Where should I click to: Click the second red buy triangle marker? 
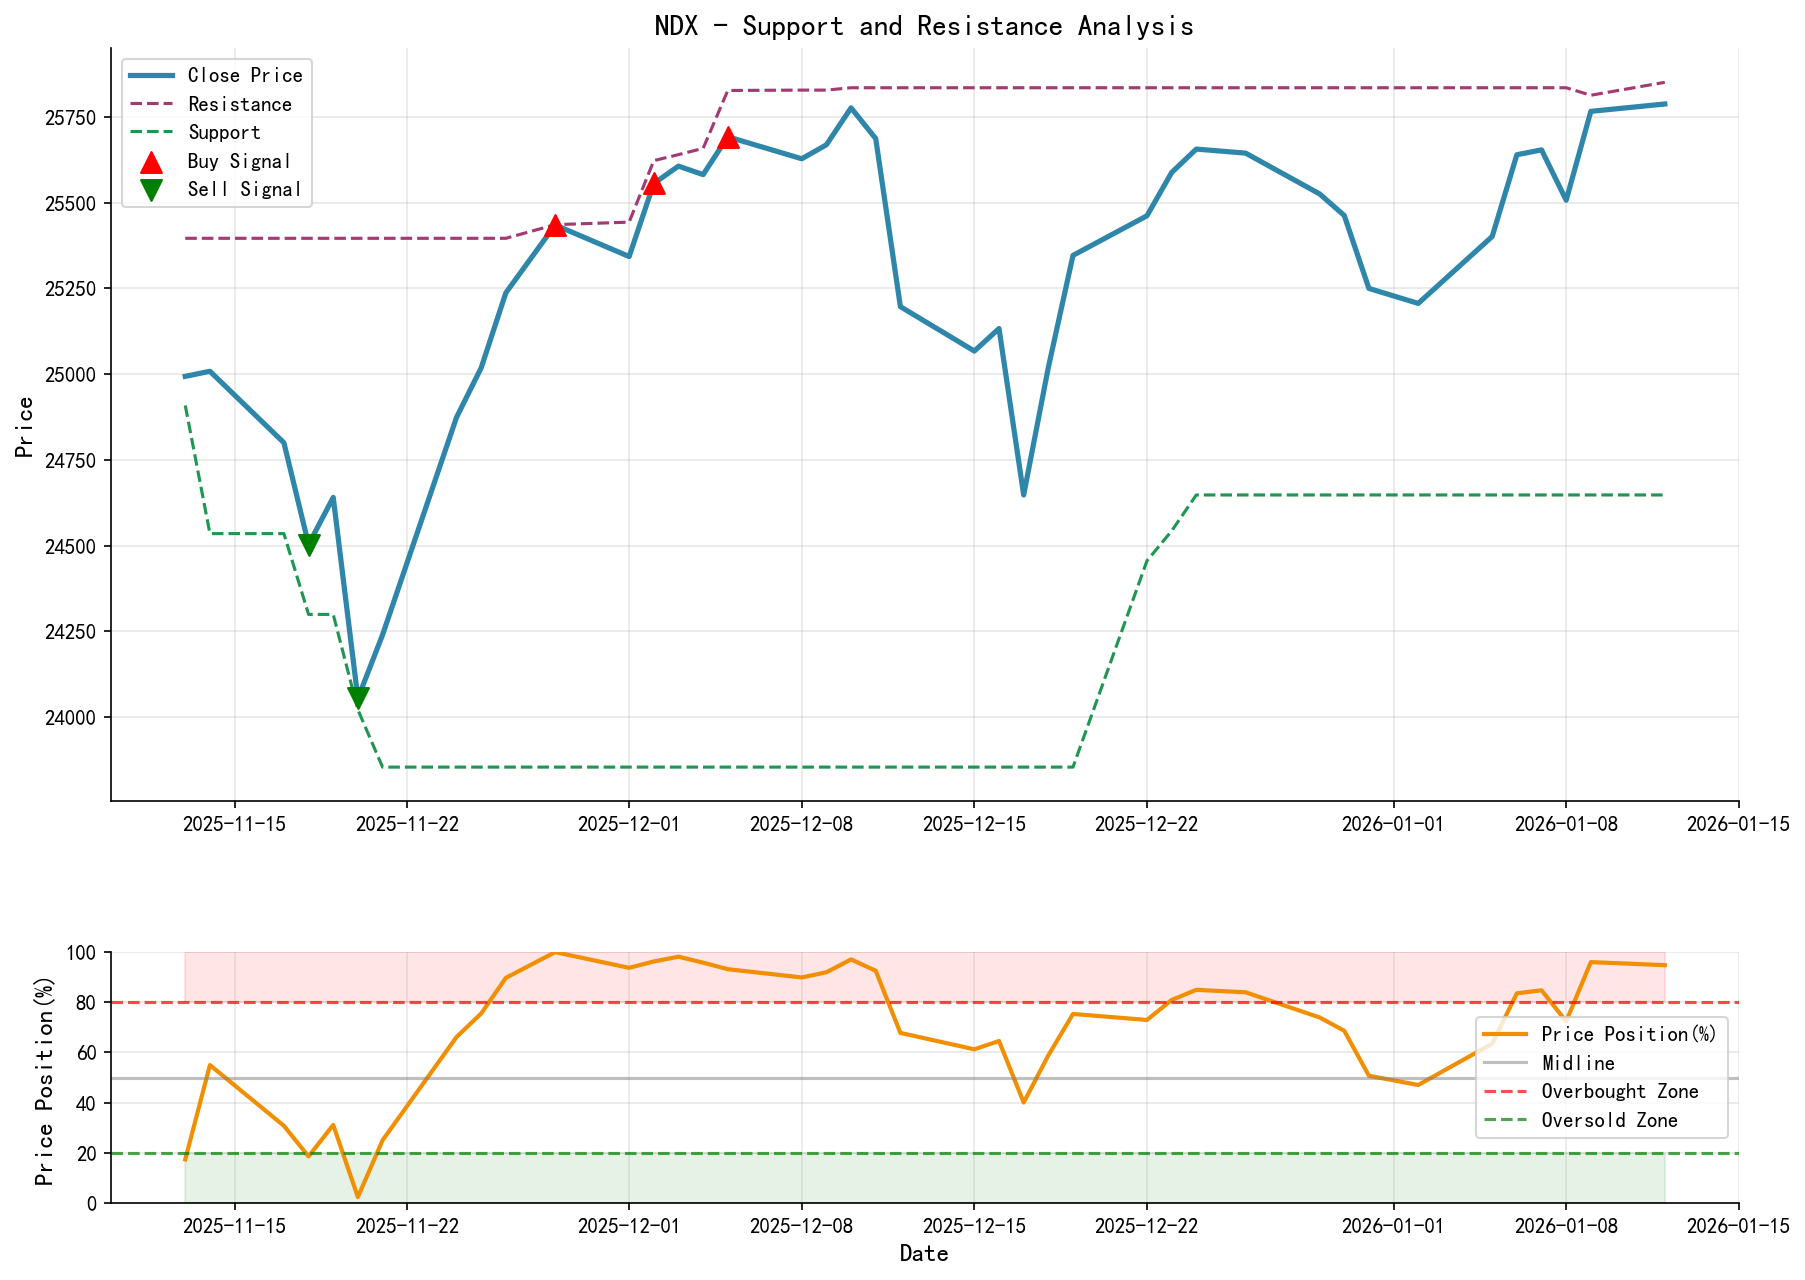pyautogui.click(x=655, y=186)
